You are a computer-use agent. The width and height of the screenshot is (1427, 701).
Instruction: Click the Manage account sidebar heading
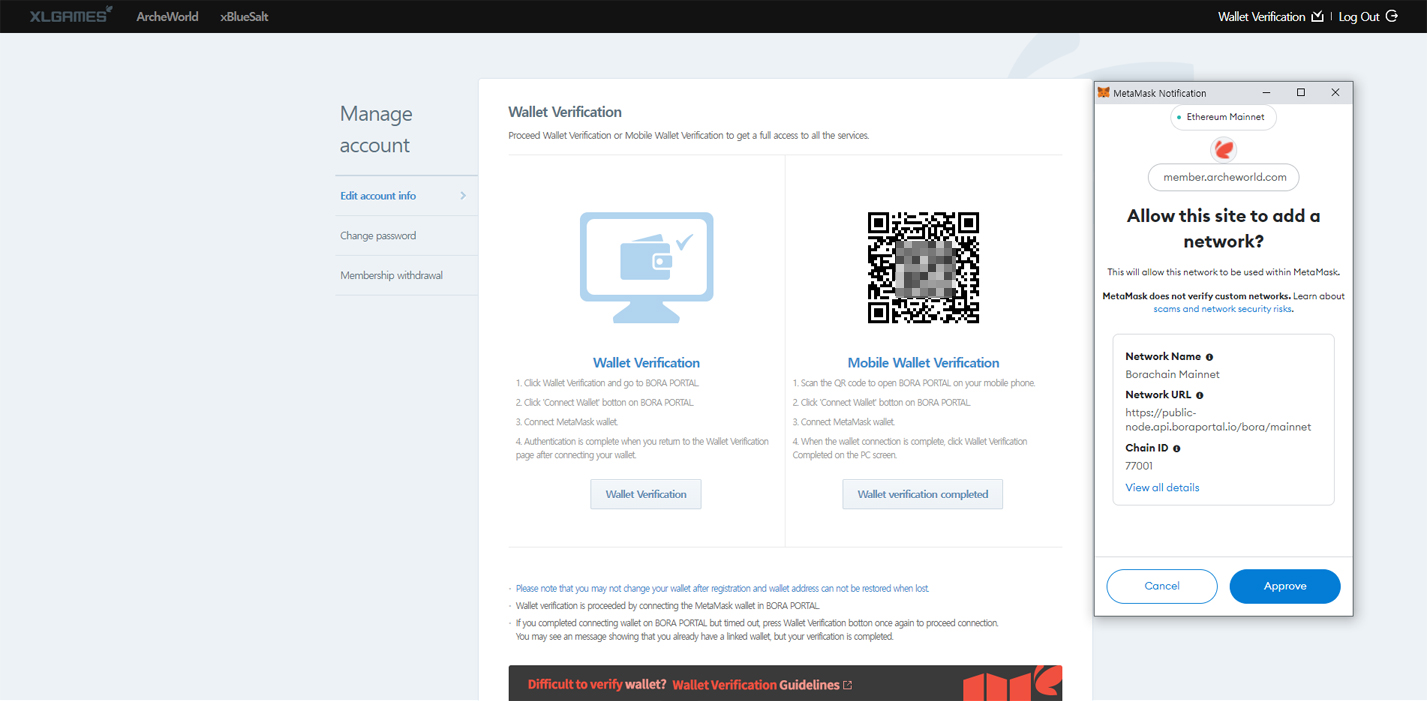coord(376,129)
